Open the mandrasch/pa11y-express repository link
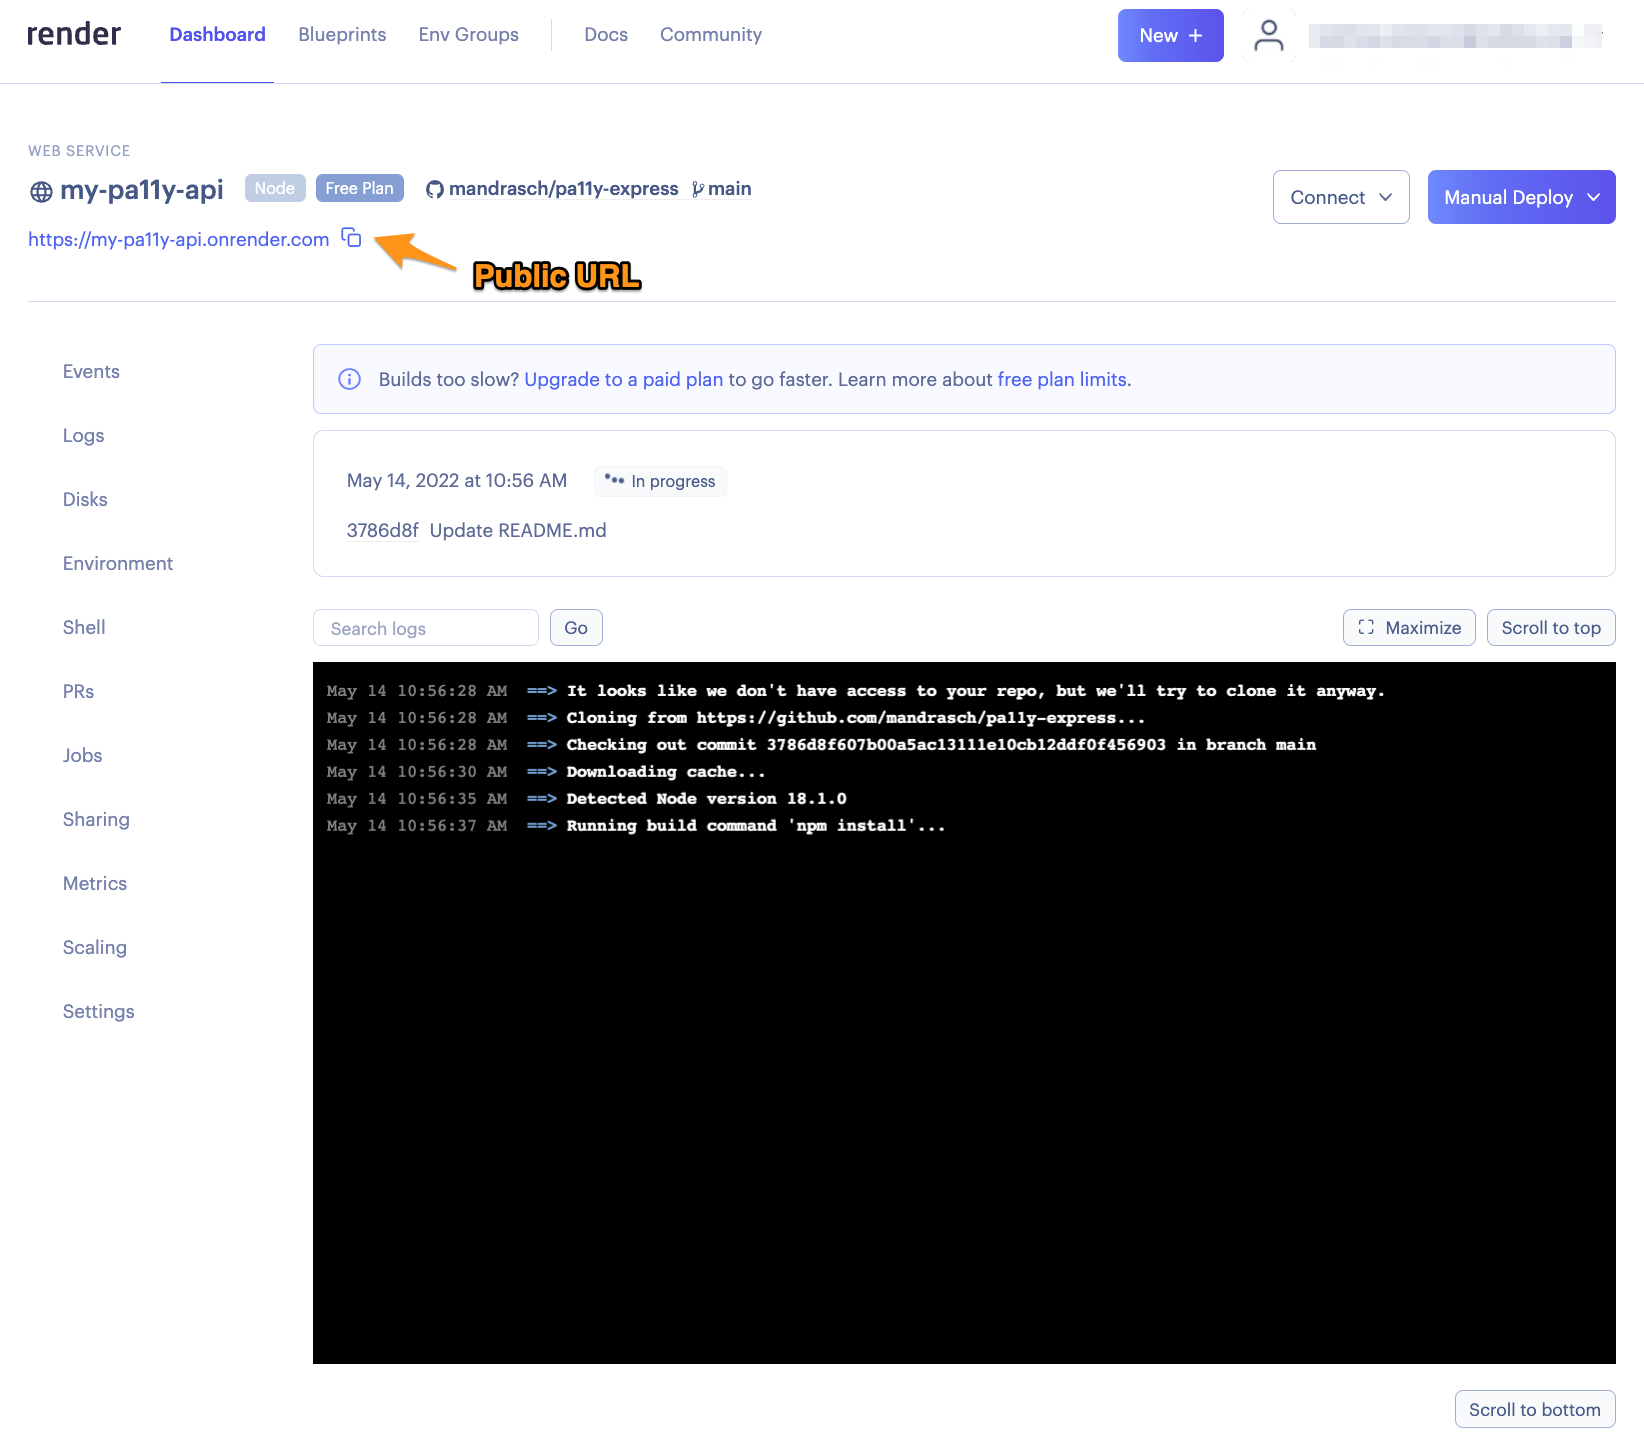This screenshot has width=1644, height=1442. coord(564,189)
